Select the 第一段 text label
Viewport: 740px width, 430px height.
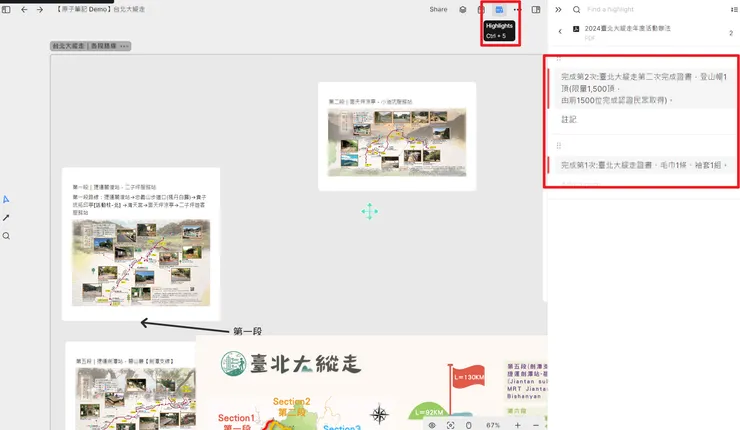coord(247,331)
